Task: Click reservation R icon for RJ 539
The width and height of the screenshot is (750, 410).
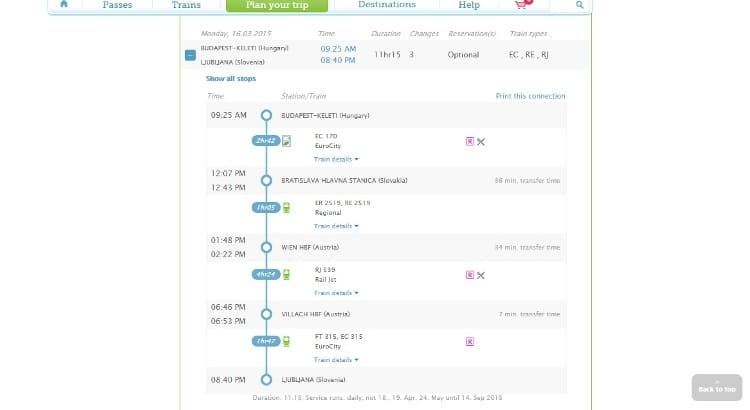Action: click(470, 275)
